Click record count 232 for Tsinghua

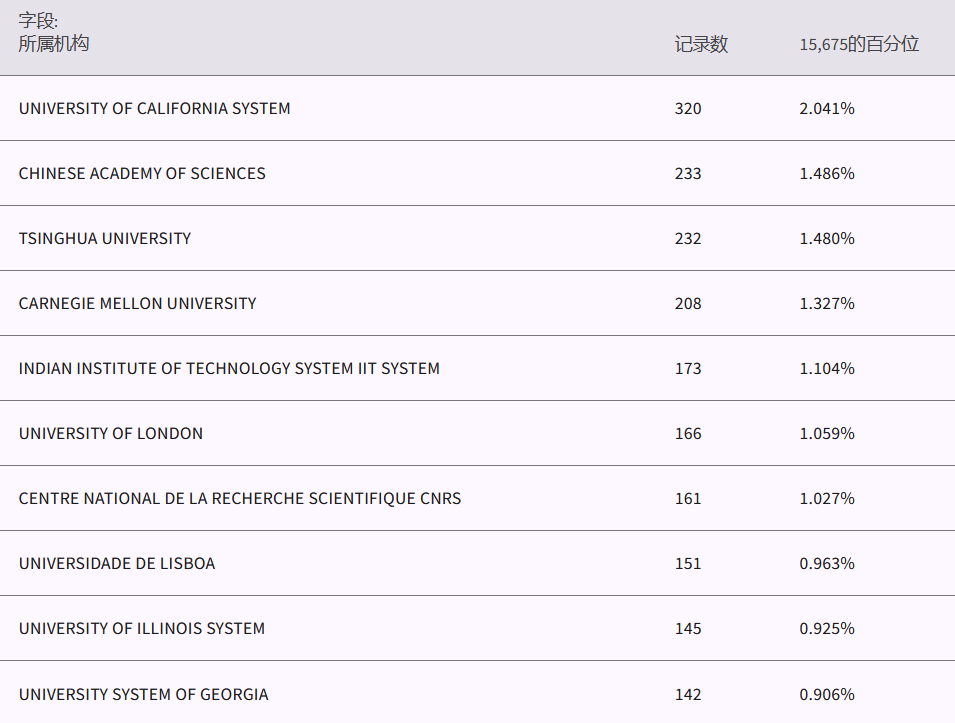click(688, 238)
